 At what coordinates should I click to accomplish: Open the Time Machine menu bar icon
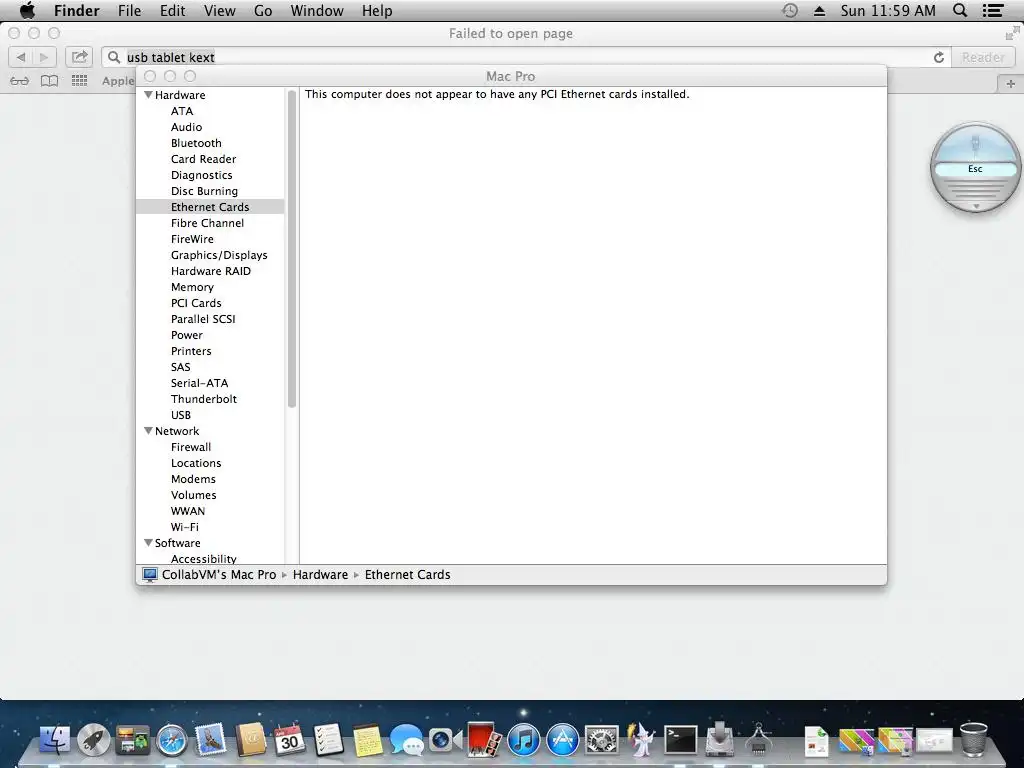(x=790, y=10)
